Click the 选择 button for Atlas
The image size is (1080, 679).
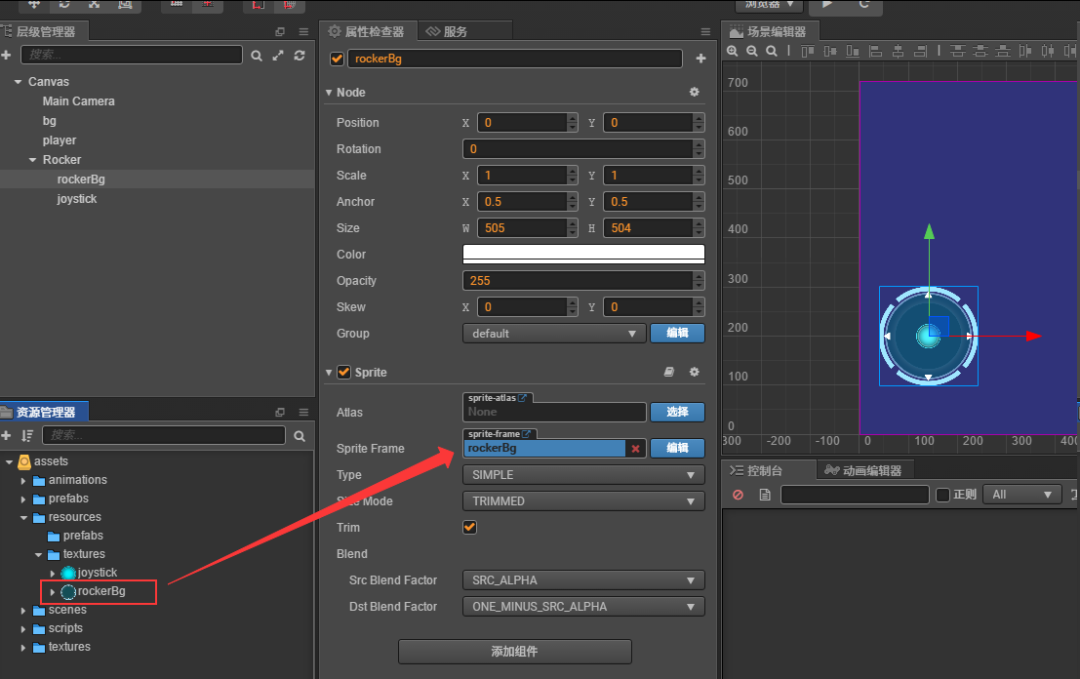678,412
